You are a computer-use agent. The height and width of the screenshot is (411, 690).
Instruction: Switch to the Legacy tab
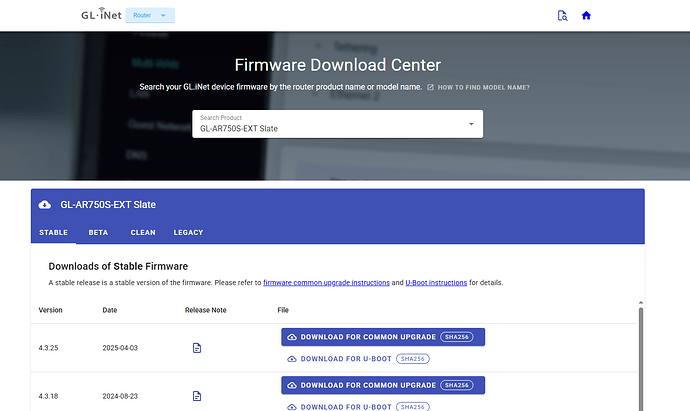188,232
